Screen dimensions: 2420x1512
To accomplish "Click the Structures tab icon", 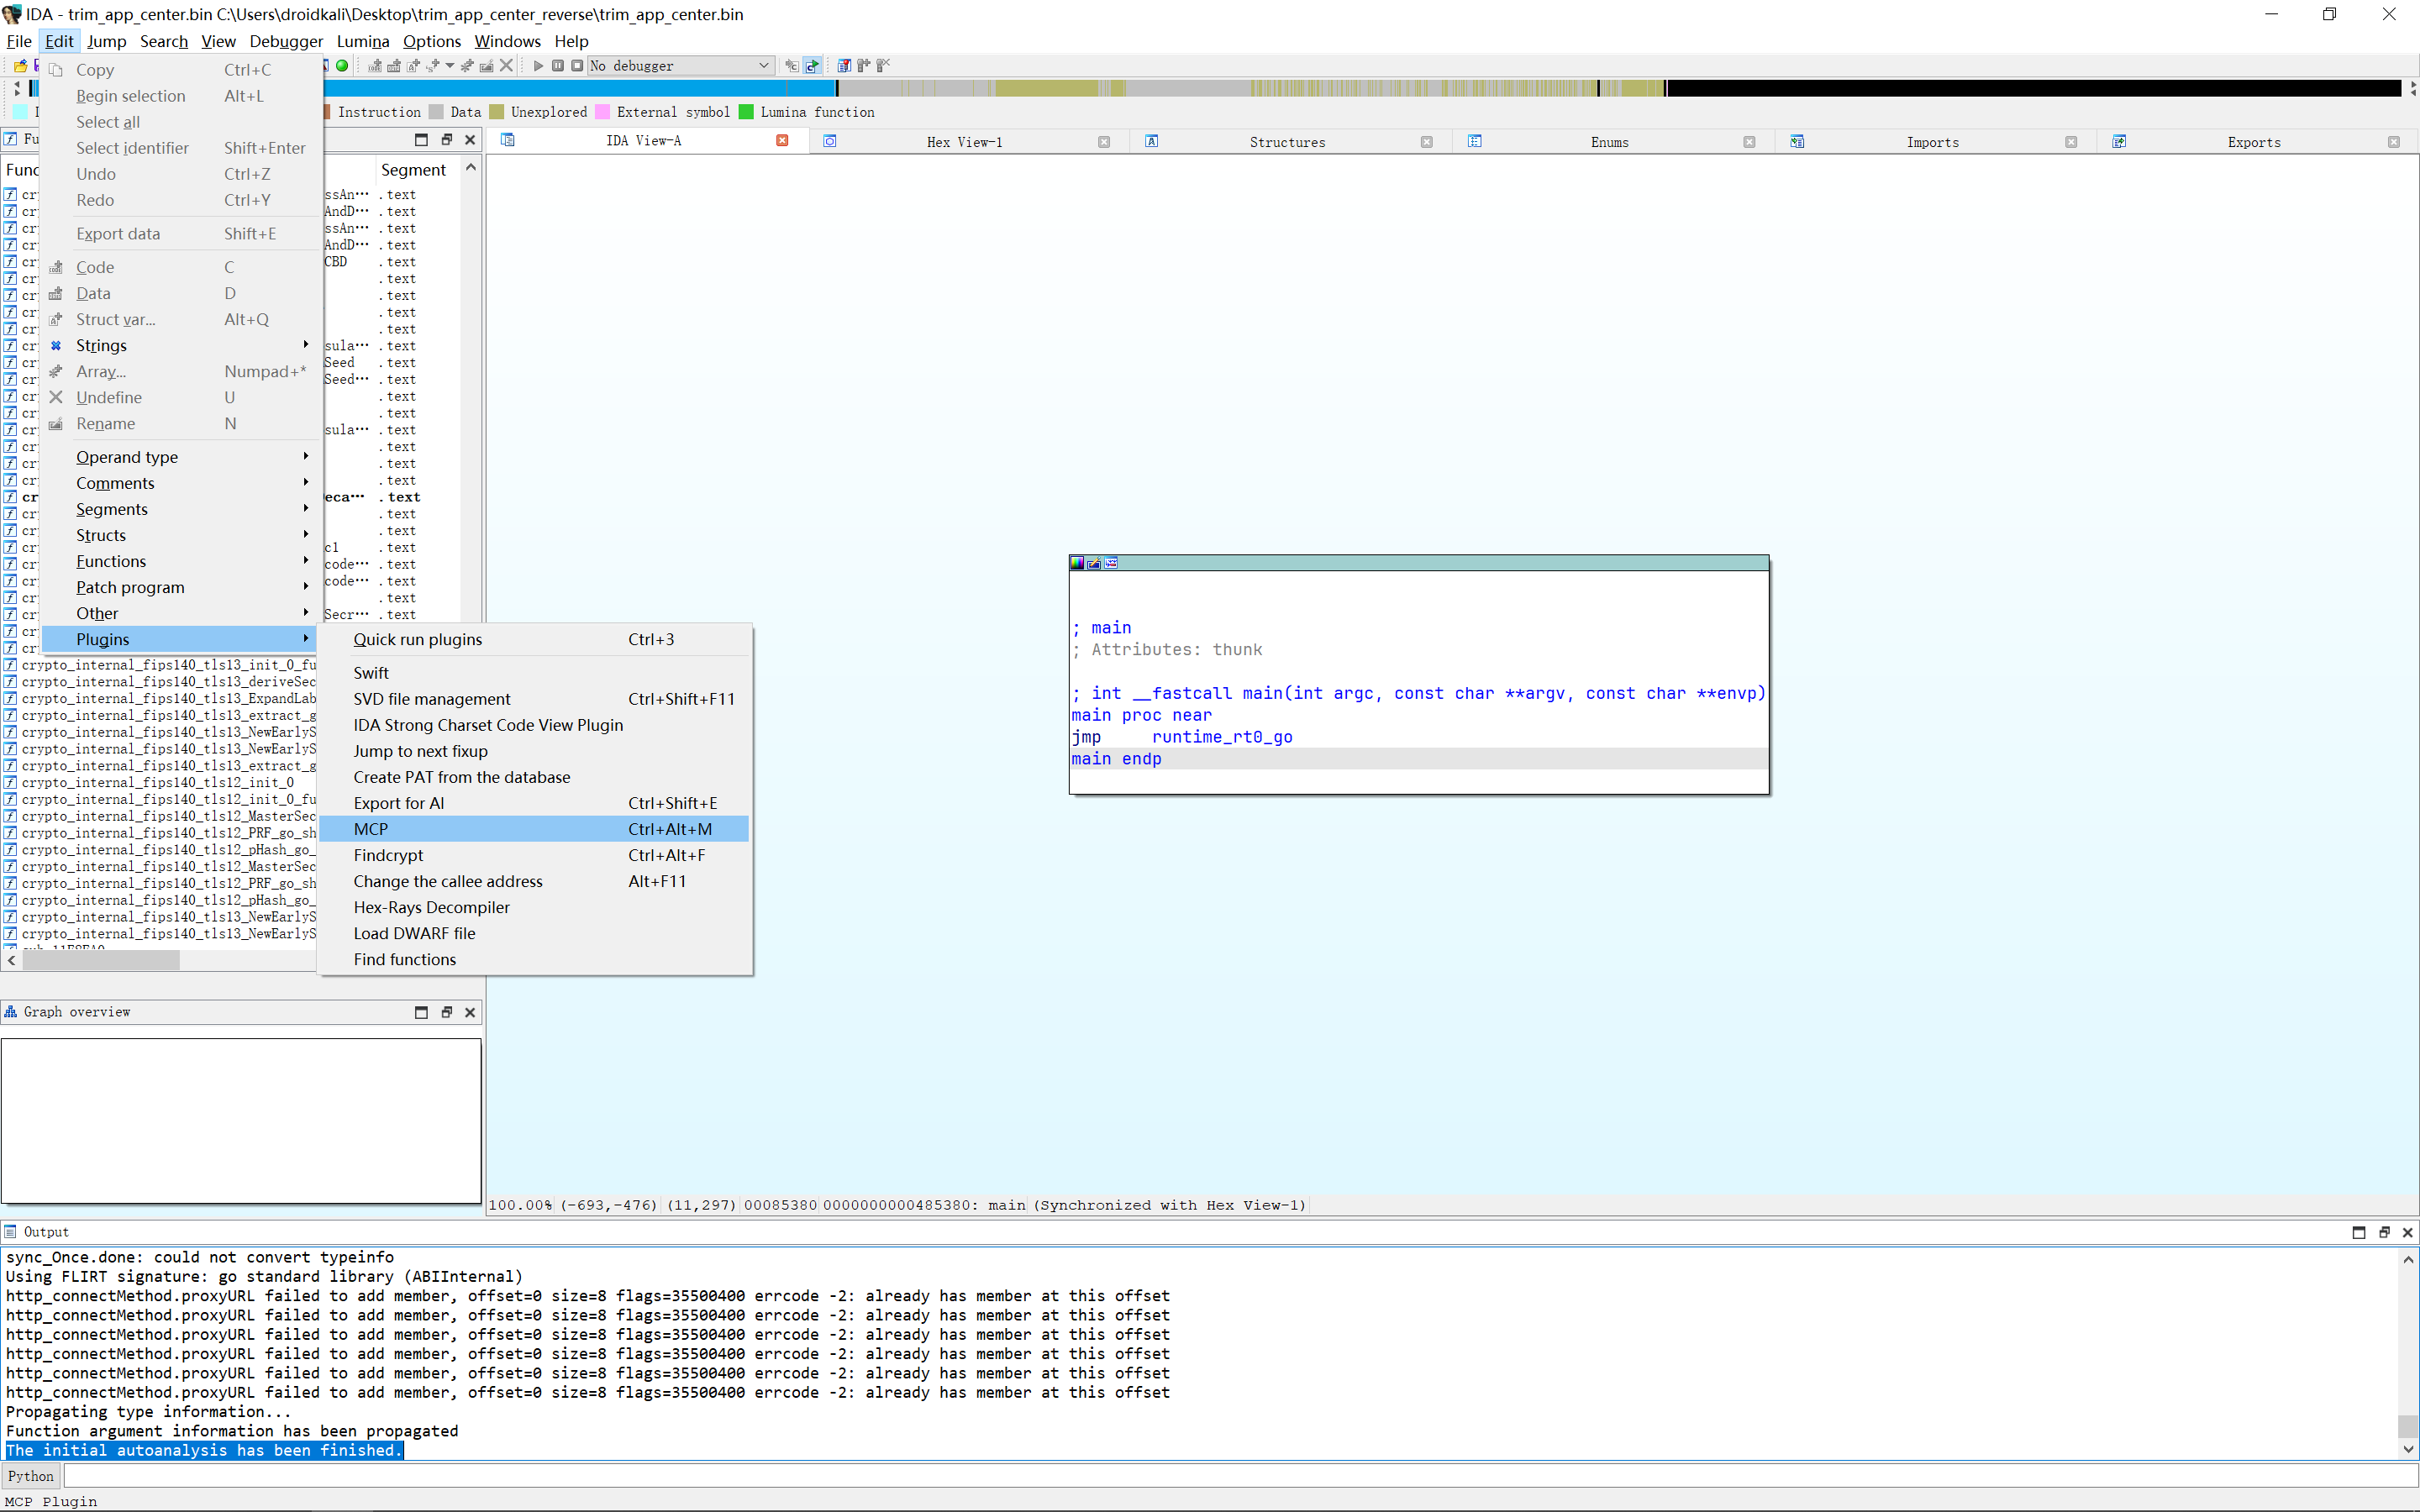I will pyautogui.click(x=1152, y=142).
